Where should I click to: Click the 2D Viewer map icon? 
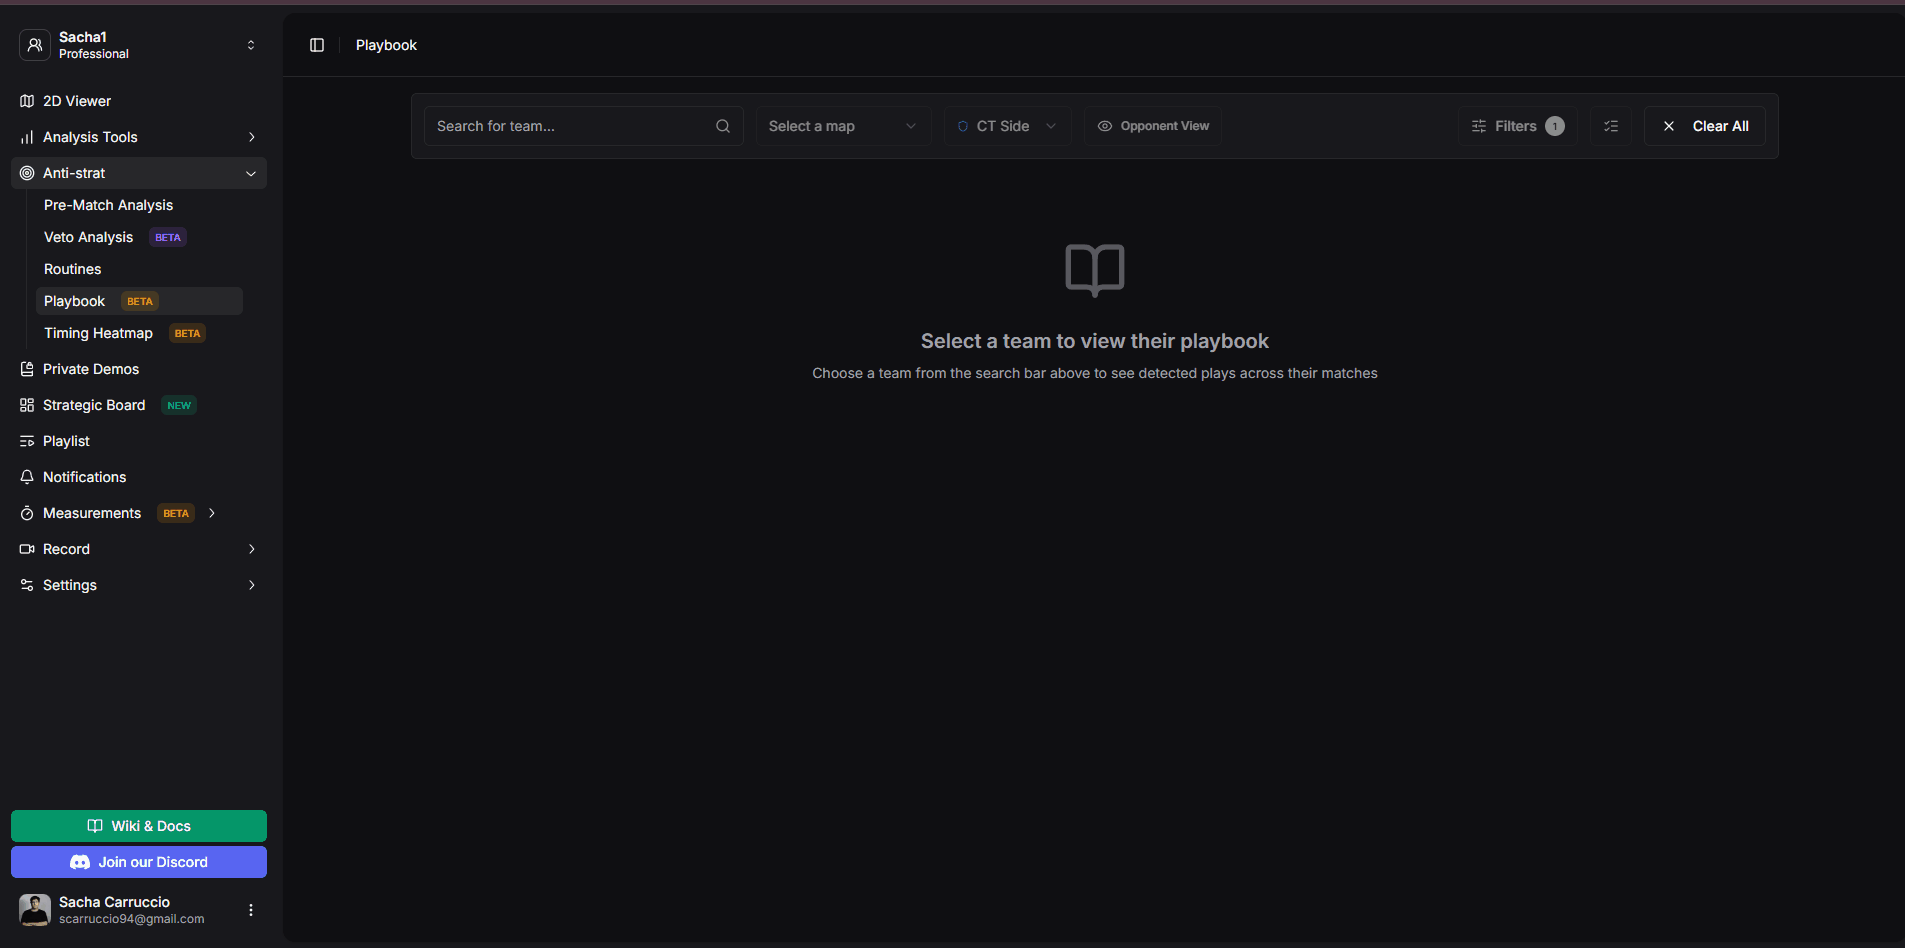[x=27, y=101]
